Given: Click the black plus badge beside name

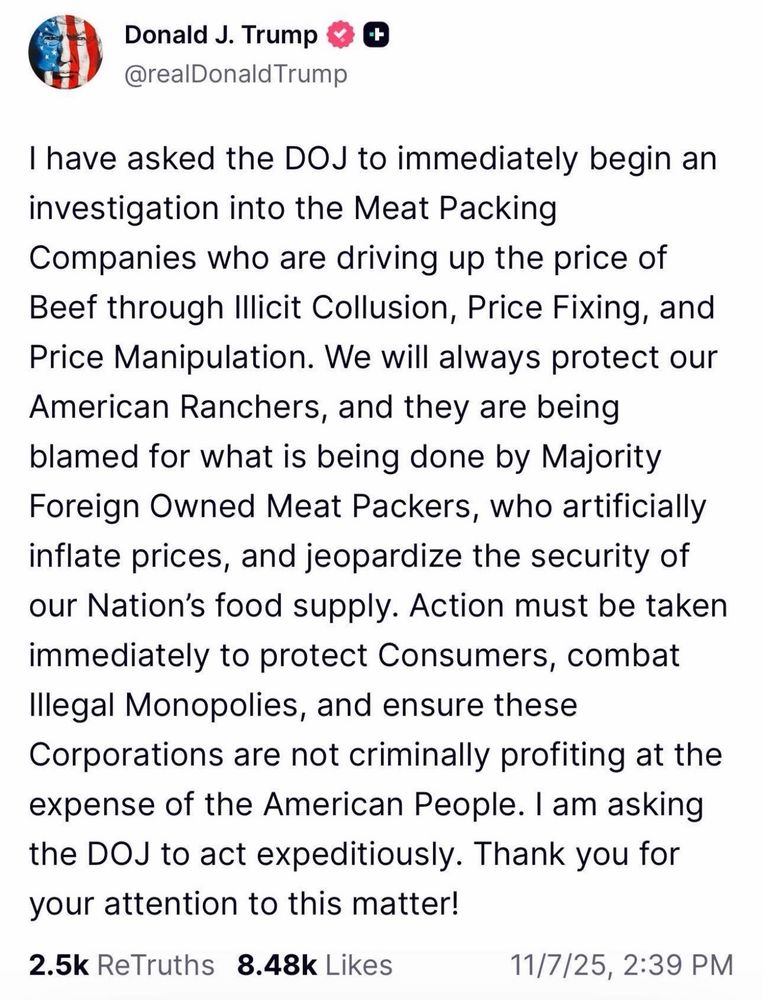Looking at the screenshot, I should pos(376,36).
